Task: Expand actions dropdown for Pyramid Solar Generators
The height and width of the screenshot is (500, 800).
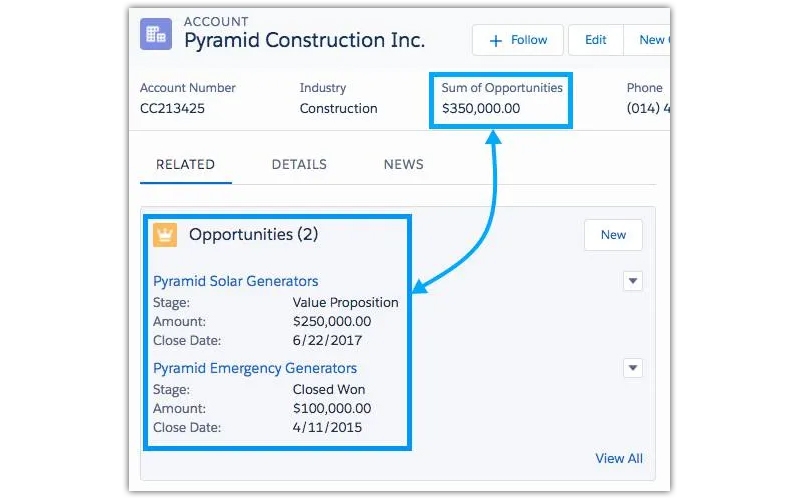Action: pos(632,281)
